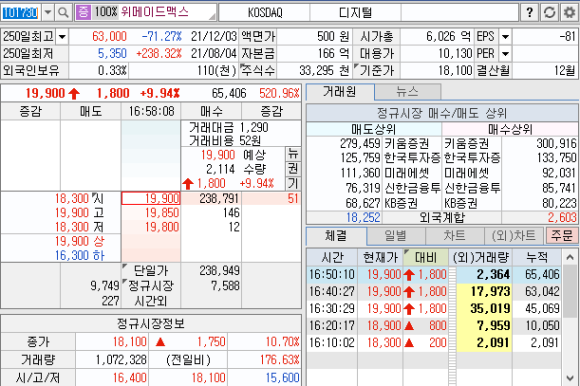Click the 주문 order button
Viewport: 580px width, 386px height.
[x=562, y=236]
